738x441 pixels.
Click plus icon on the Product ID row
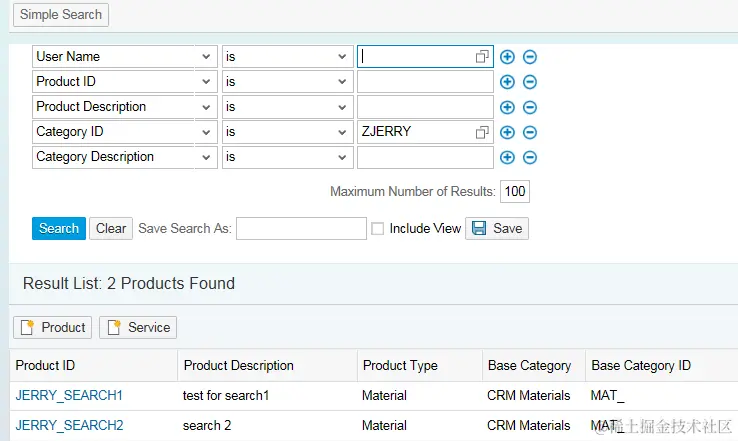pos(507,82)
